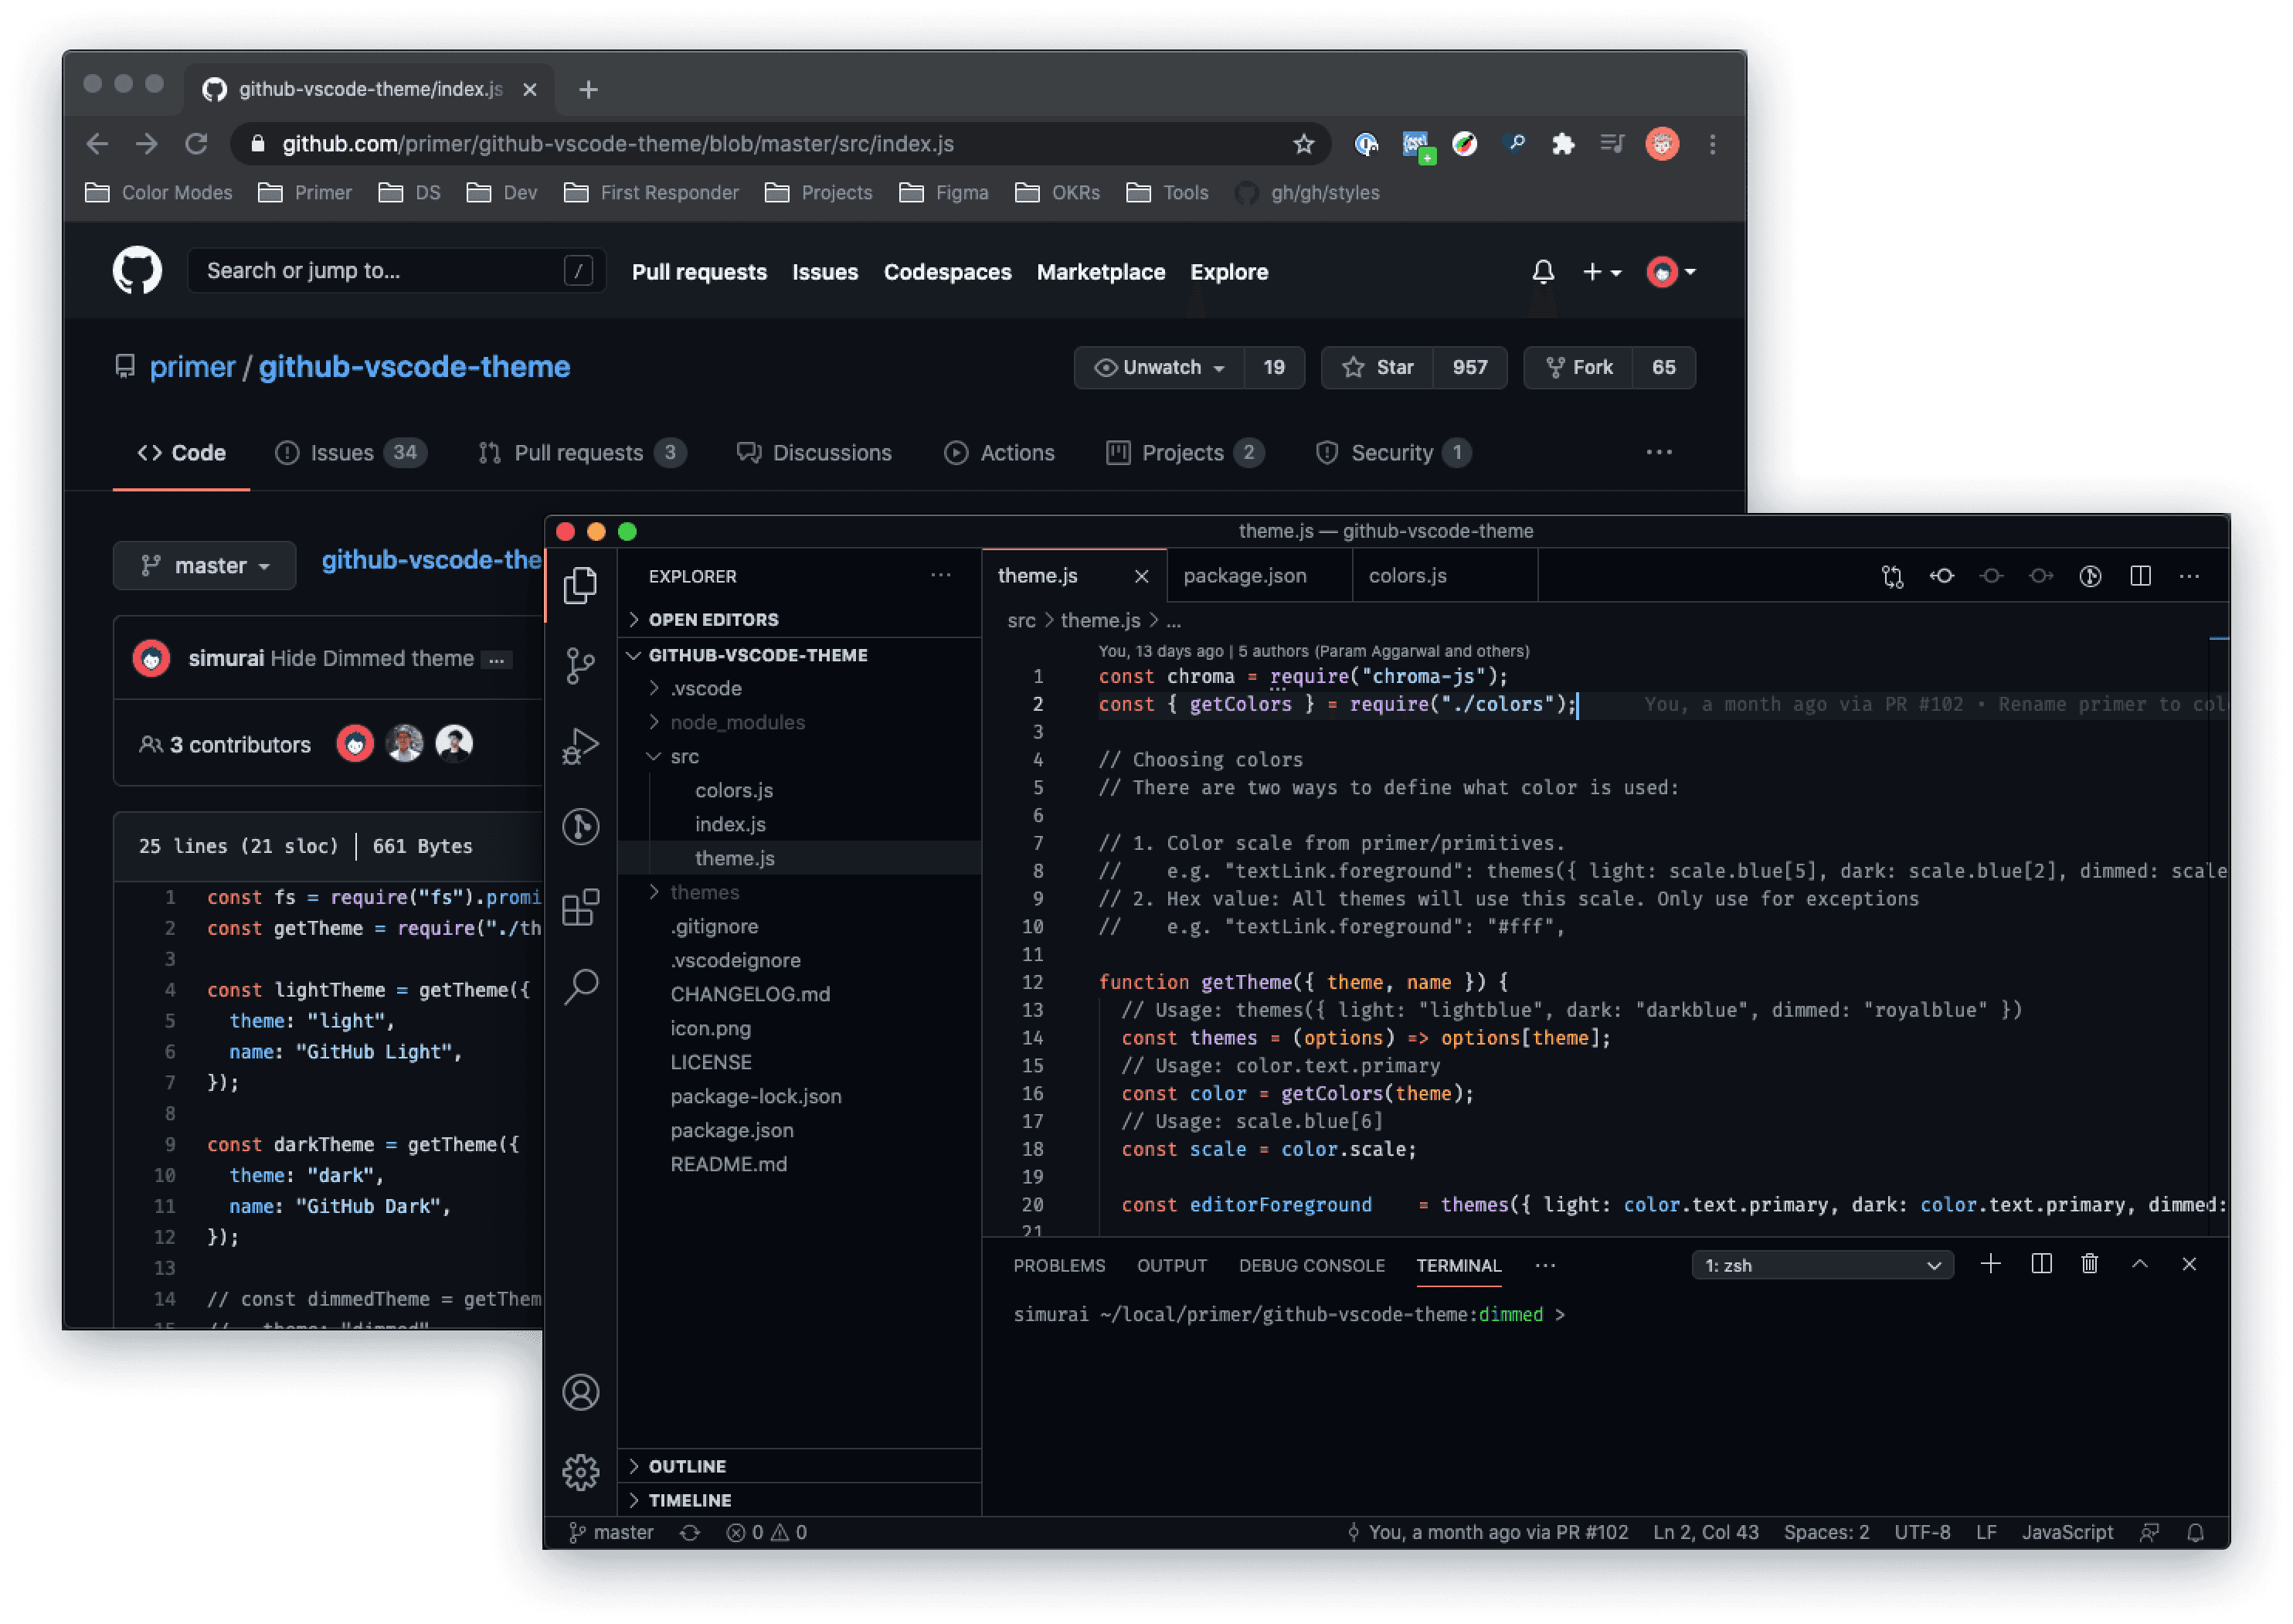
Task: Open the master branch dropdown
Action: tap(205, 566)
